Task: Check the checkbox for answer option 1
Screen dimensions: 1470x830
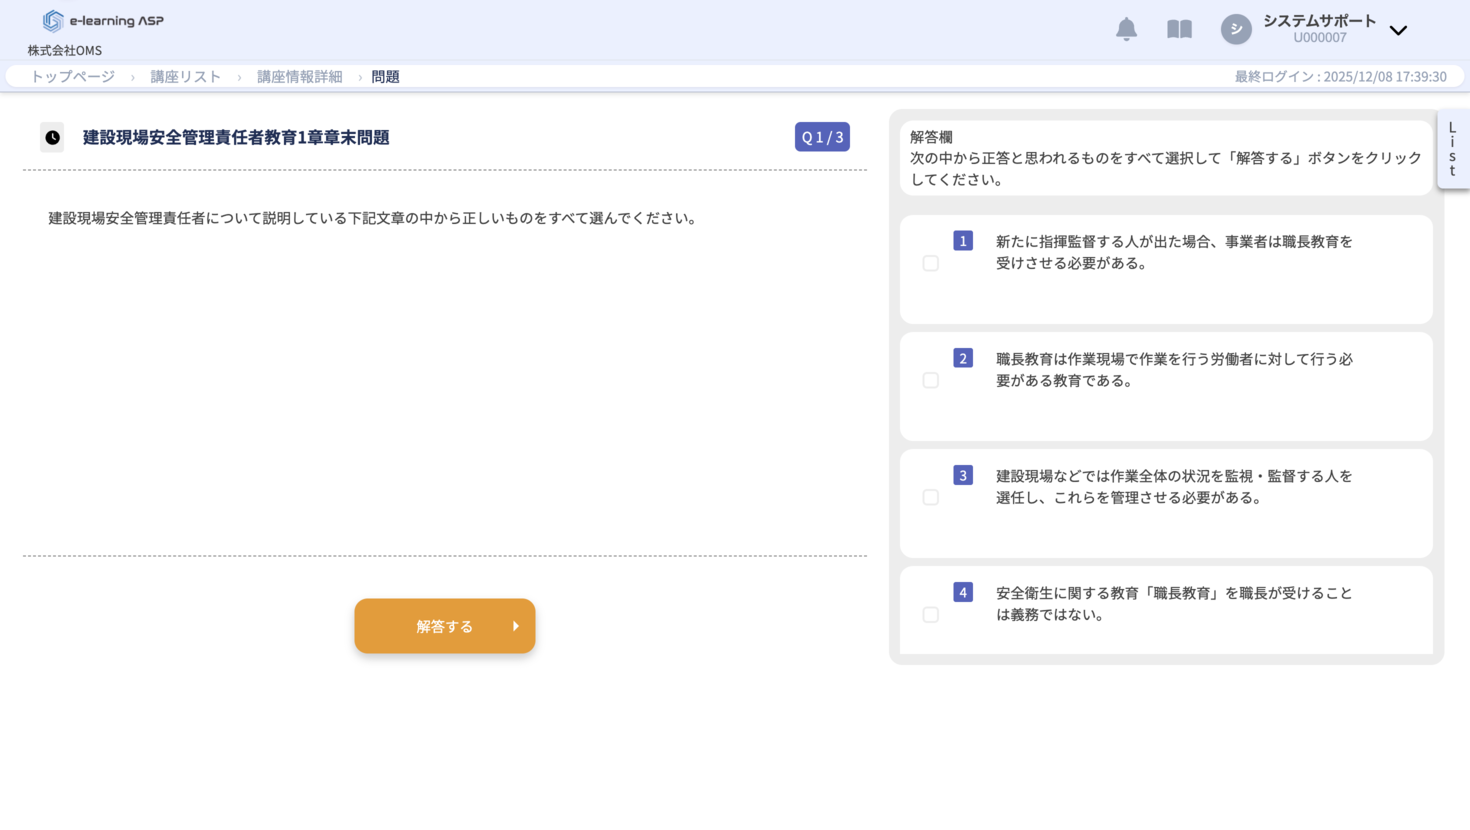Action: (x=931, y=263)
